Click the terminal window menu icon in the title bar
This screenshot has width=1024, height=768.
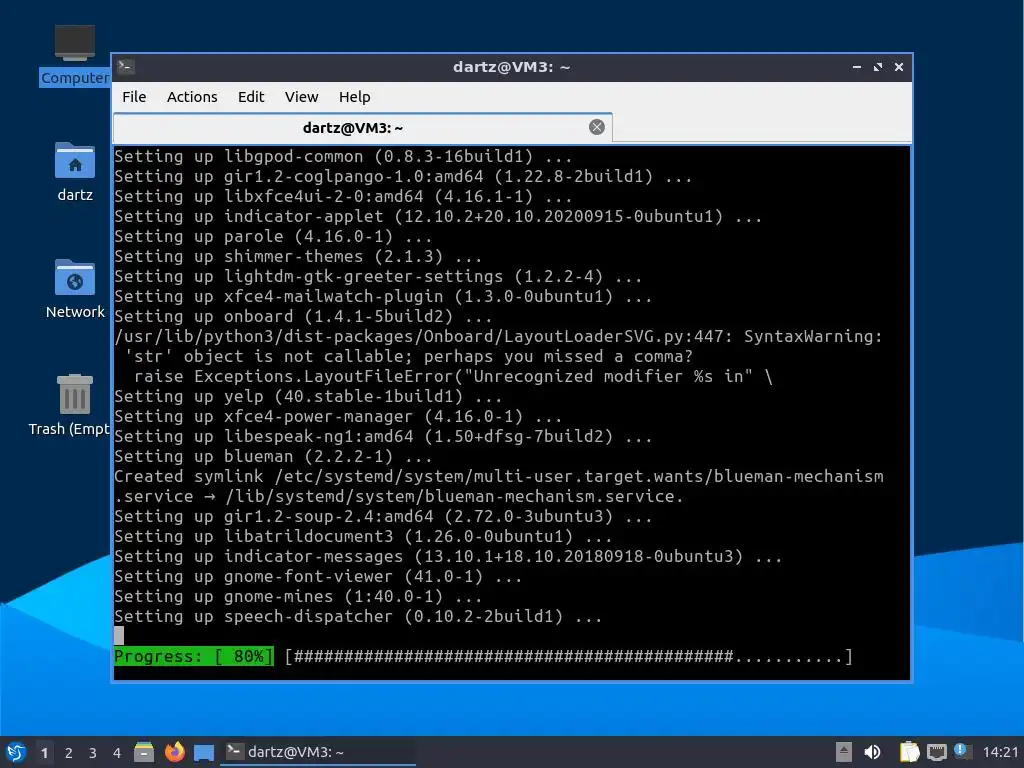point(126,67)
